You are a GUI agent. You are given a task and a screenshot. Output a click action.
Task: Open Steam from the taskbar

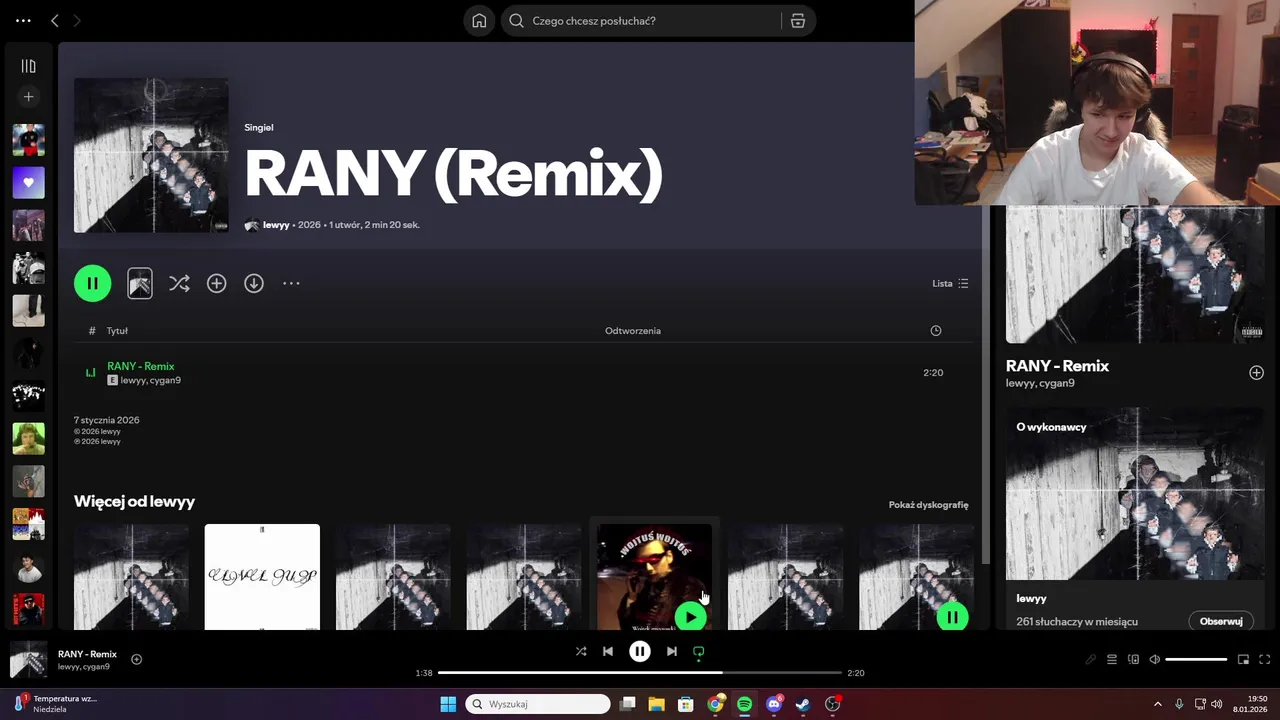pos(803,704)
